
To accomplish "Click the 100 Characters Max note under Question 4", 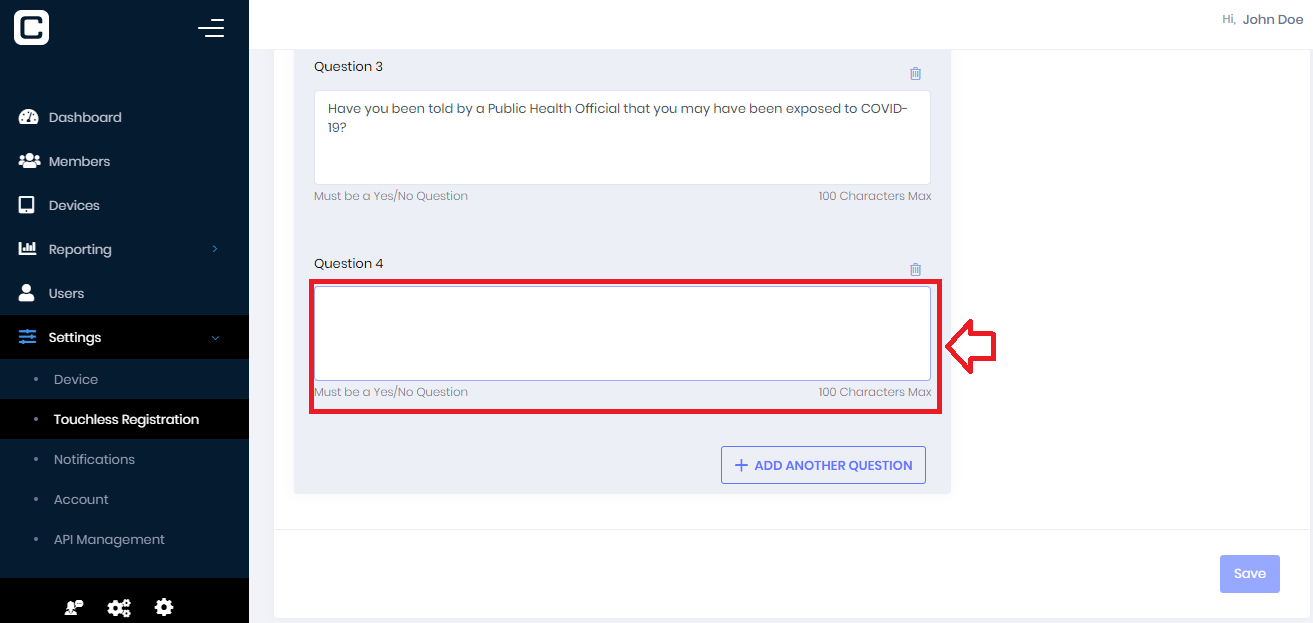I will pyautogui.click(x=875, y=392).
